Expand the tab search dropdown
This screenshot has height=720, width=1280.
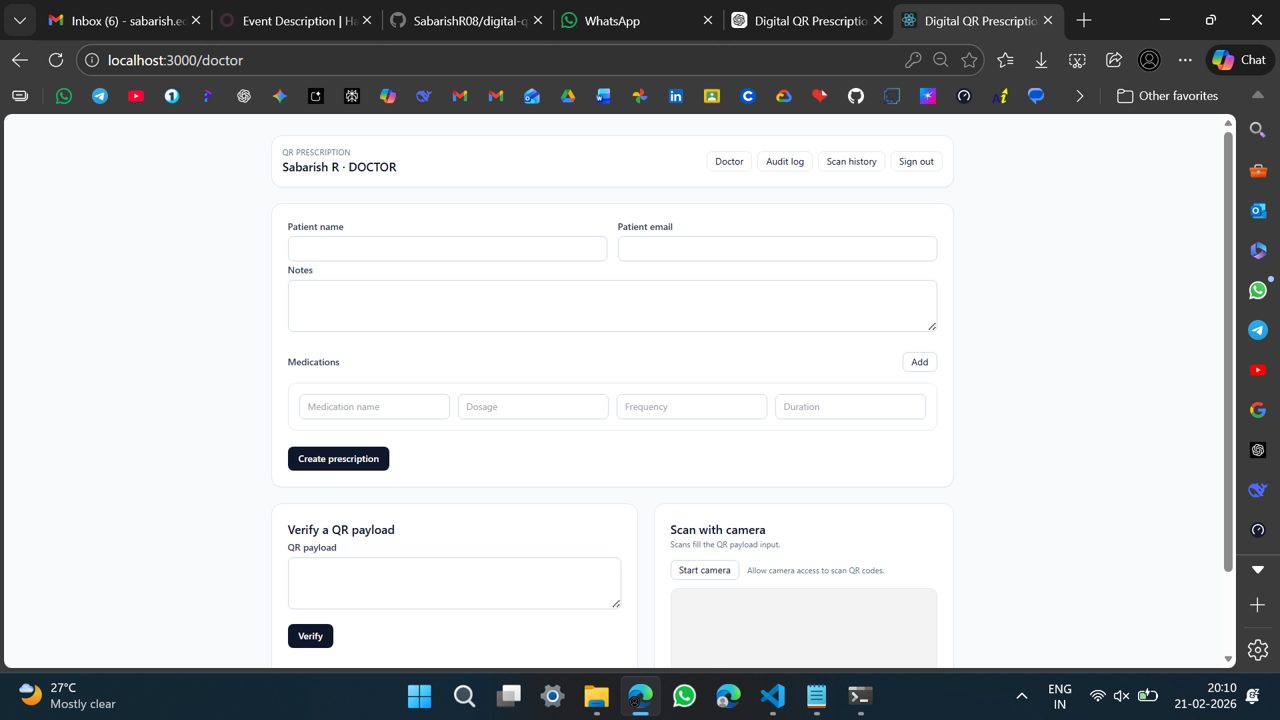pos(20,20)
